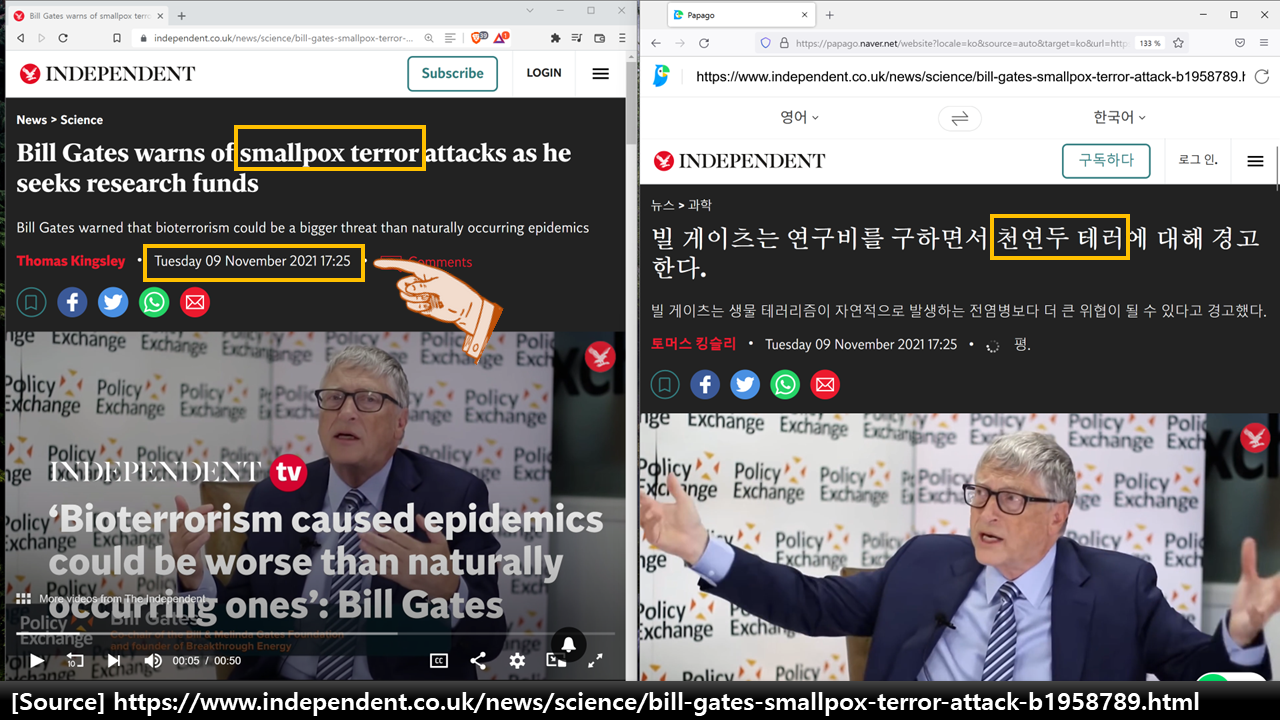Reload the Papago page in Firefox
Image resolution: width=1280 pixels, height=720 pixels.
[x=704, y=43]
